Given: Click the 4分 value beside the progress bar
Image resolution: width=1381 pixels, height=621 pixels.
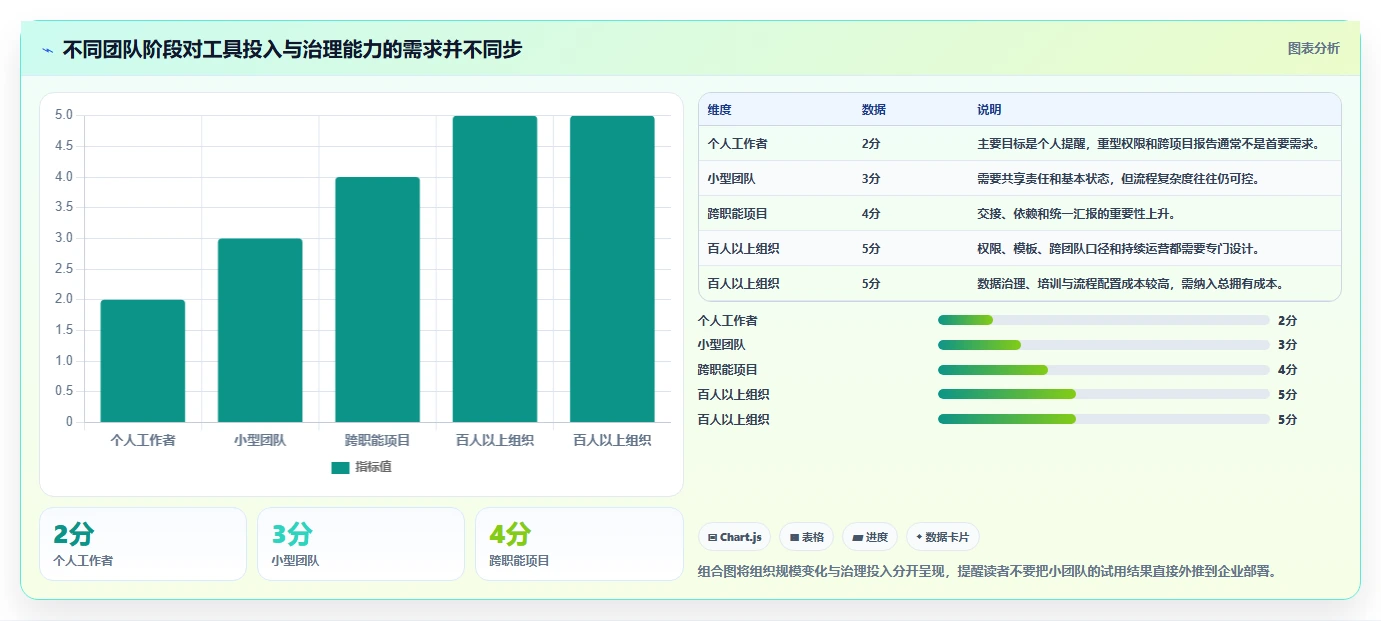Looking at the screenshot, I should [1287, 370].
